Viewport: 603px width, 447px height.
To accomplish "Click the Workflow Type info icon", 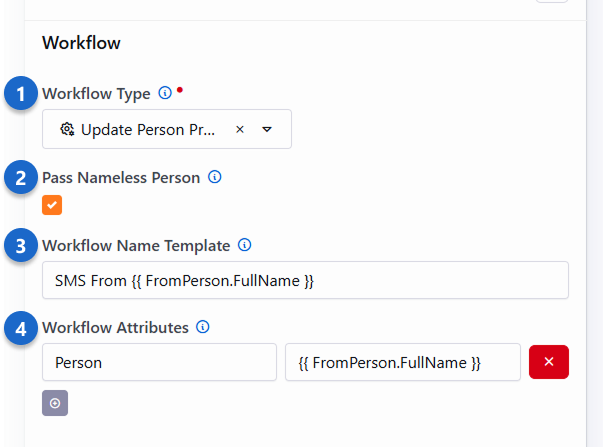I will (166, 94).
